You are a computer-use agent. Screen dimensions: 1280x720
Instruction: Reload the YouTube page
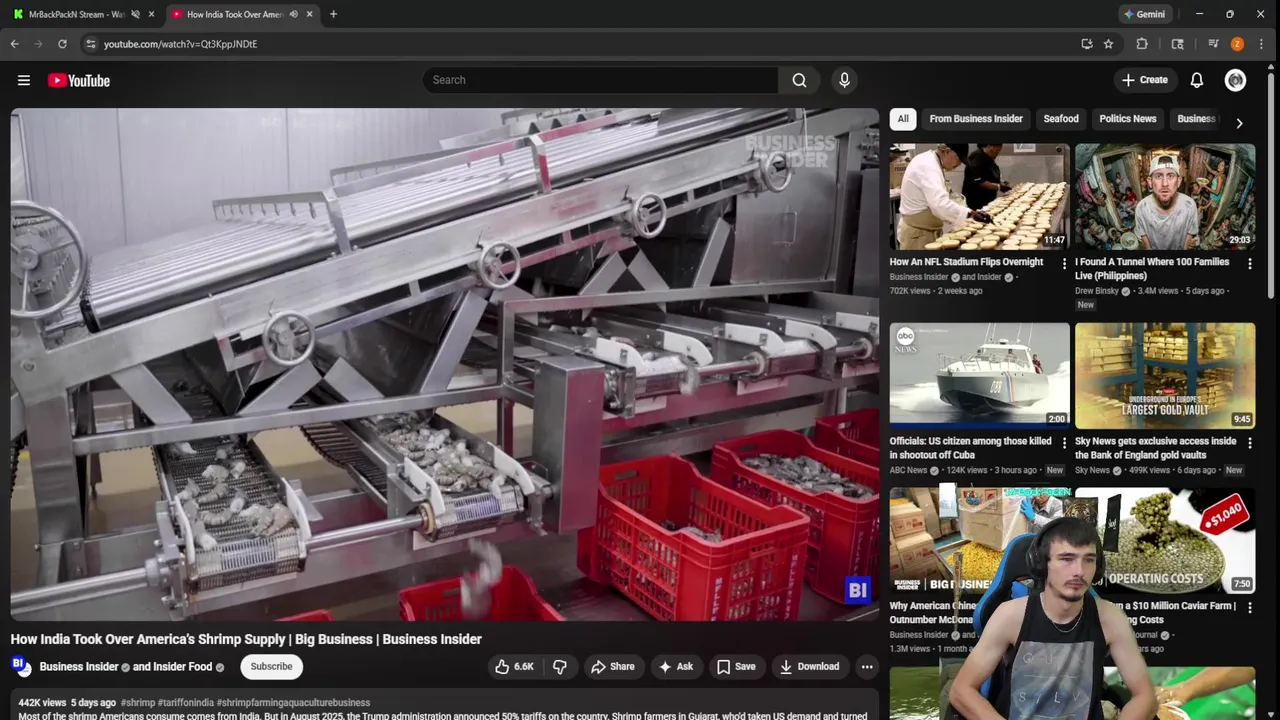(x=62, y=44)
